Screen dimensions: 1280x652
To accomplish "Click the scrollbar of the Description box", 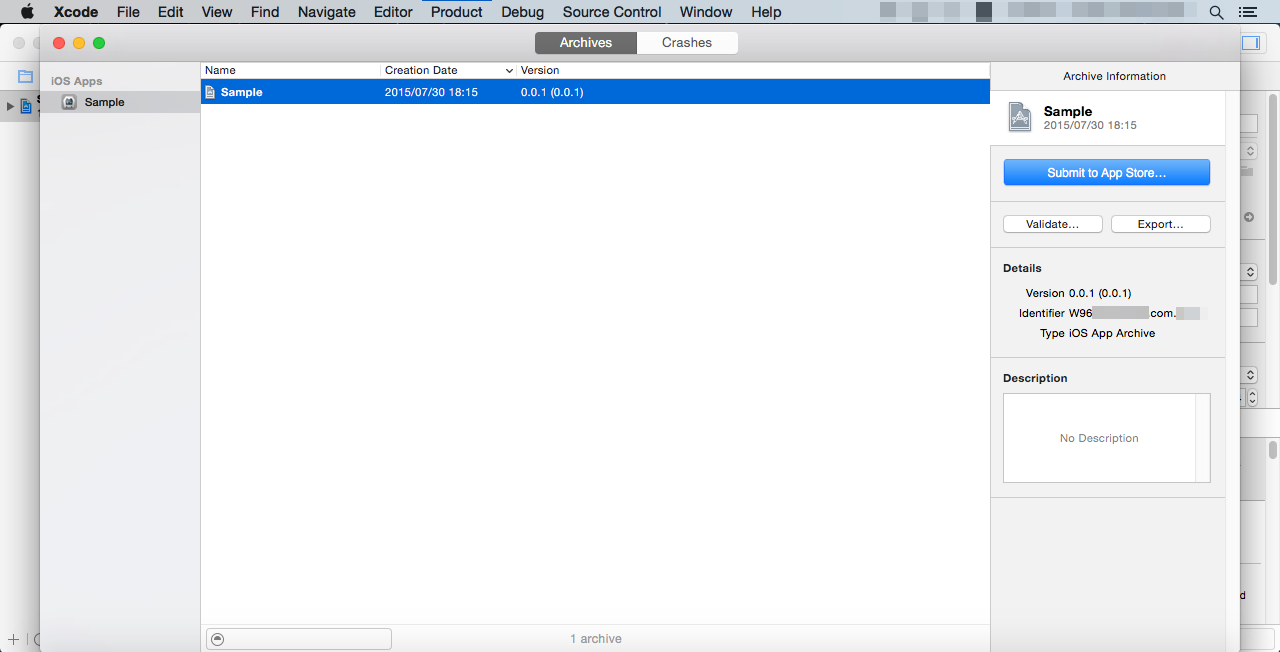I will point(1203,438).
